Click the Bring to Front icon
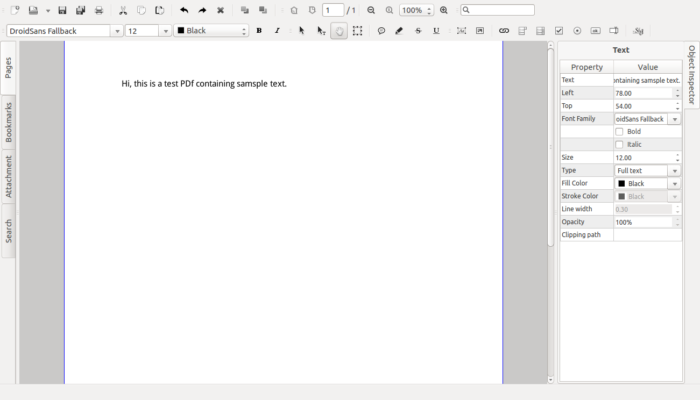This screenshot has height=400, width=700. coord(245,10)
